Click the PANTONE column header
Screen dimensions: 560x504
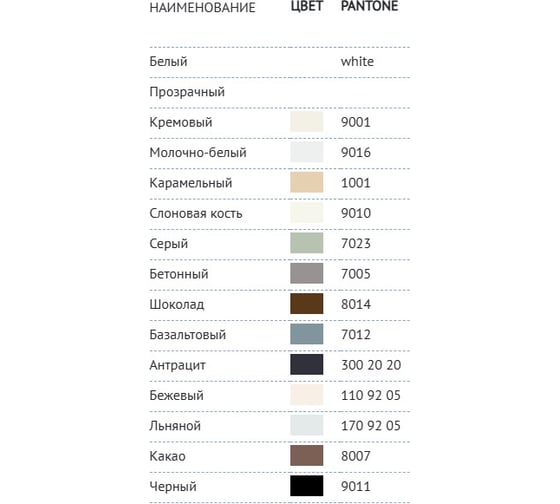369,6
